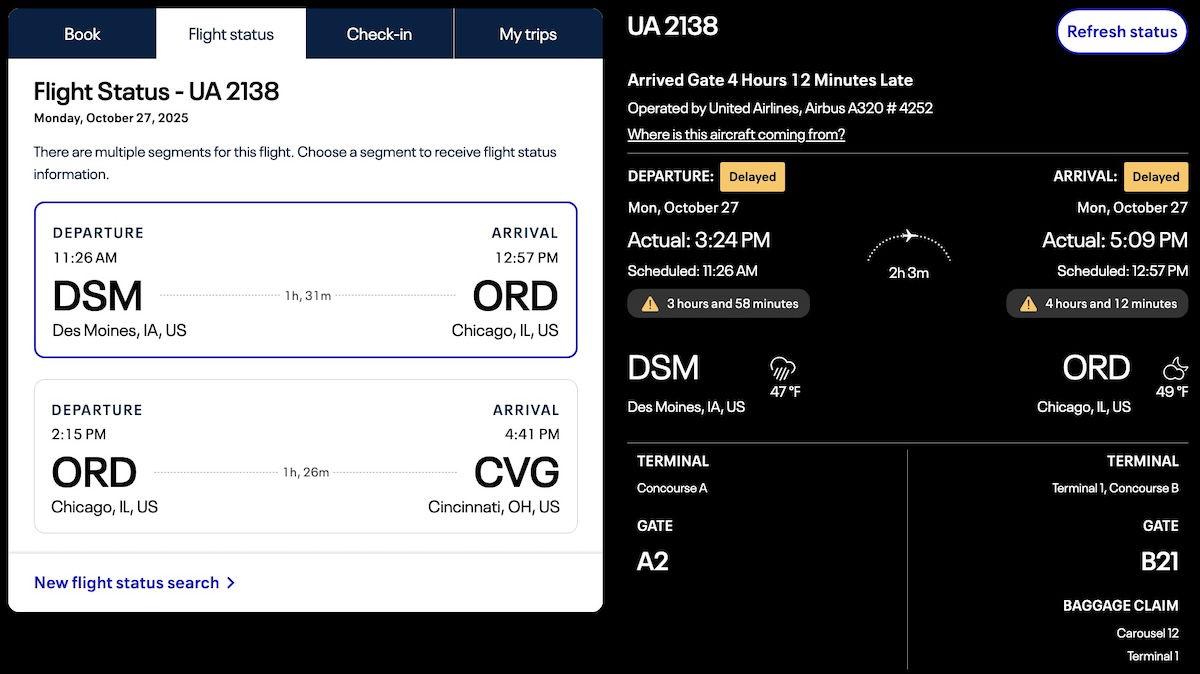1200x674 pixels.
Task: Click the airplane flight path icon
Action: pyautogui.click(x=908, y=239)
